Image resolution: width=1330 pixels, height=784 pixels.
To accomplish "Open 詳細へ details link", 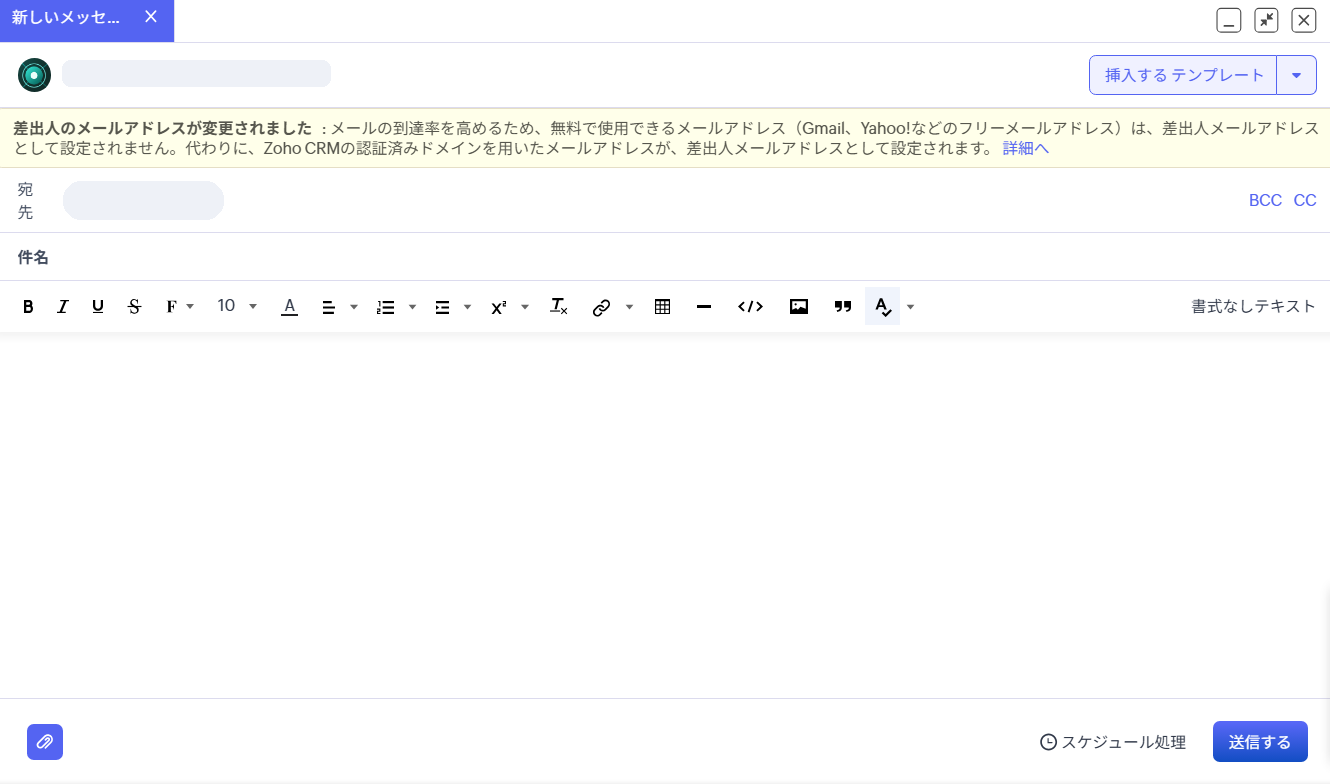I will point(1026,148).
